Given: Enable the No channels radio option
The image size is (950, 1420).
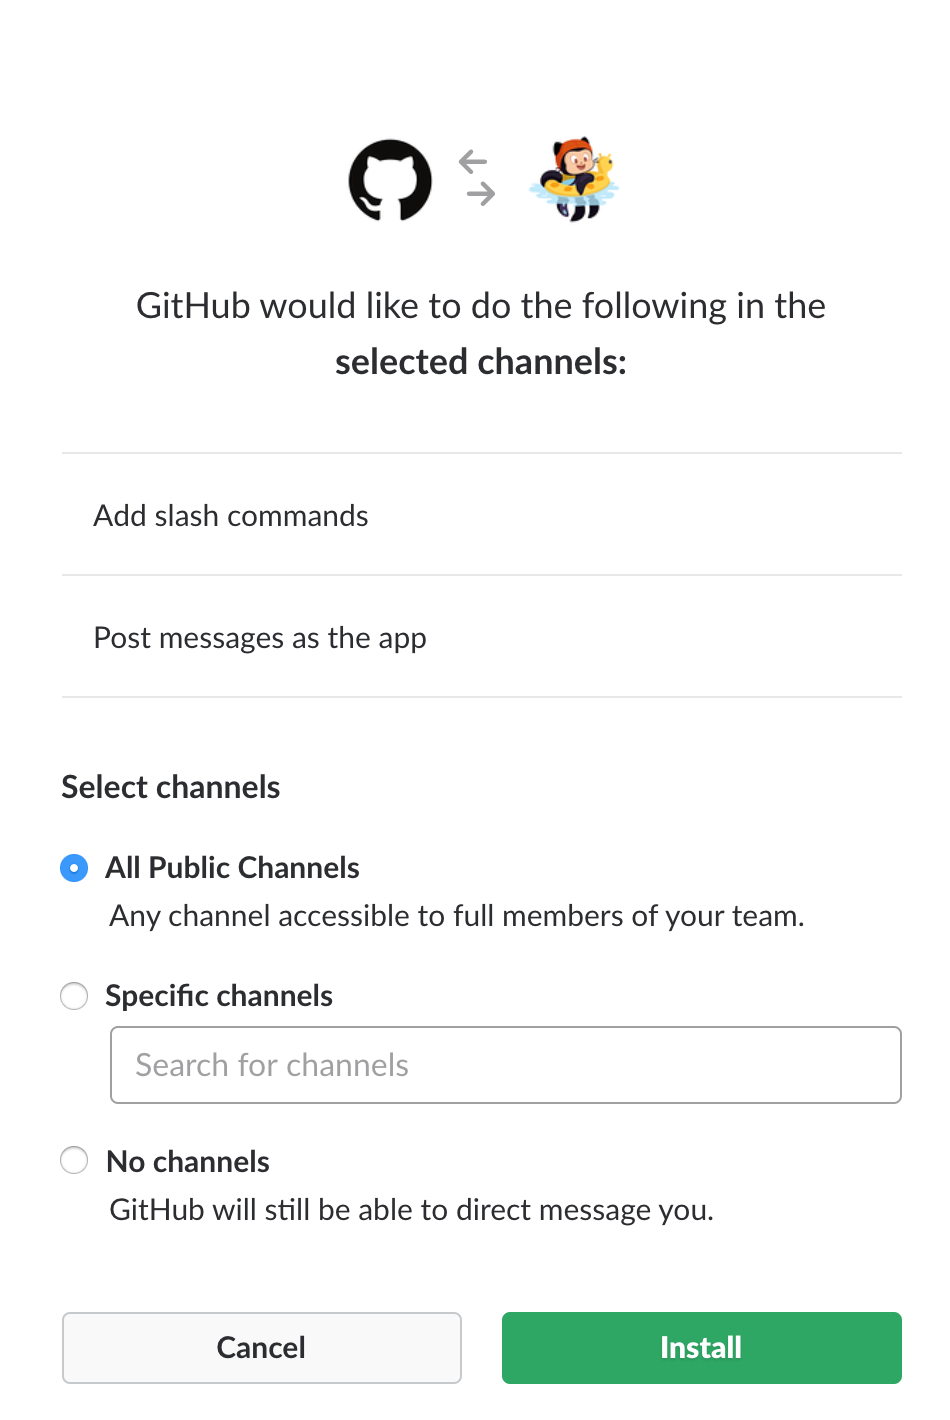Looking at the screenshot, I should tap(74, 1160).
